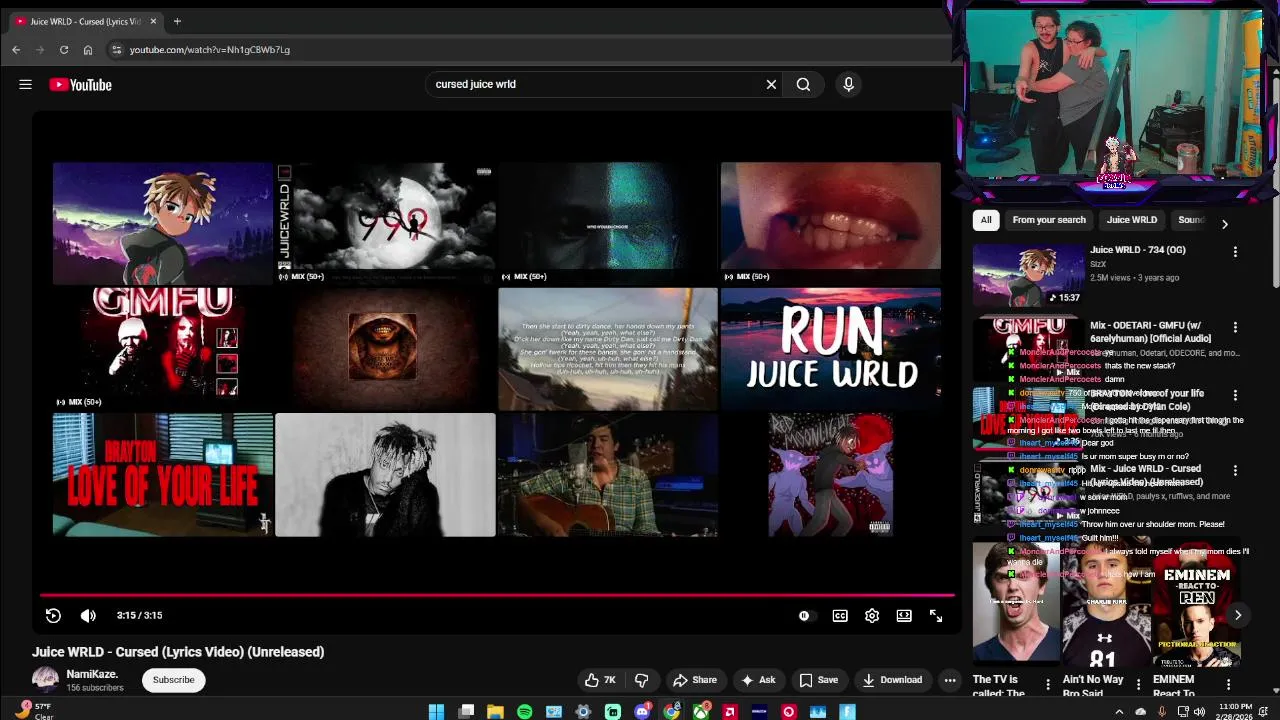Image resolution: width=1280 pixels, height=720 pixels.
Task: Show hidden system tray icons
Action: tap(1119, 712)
